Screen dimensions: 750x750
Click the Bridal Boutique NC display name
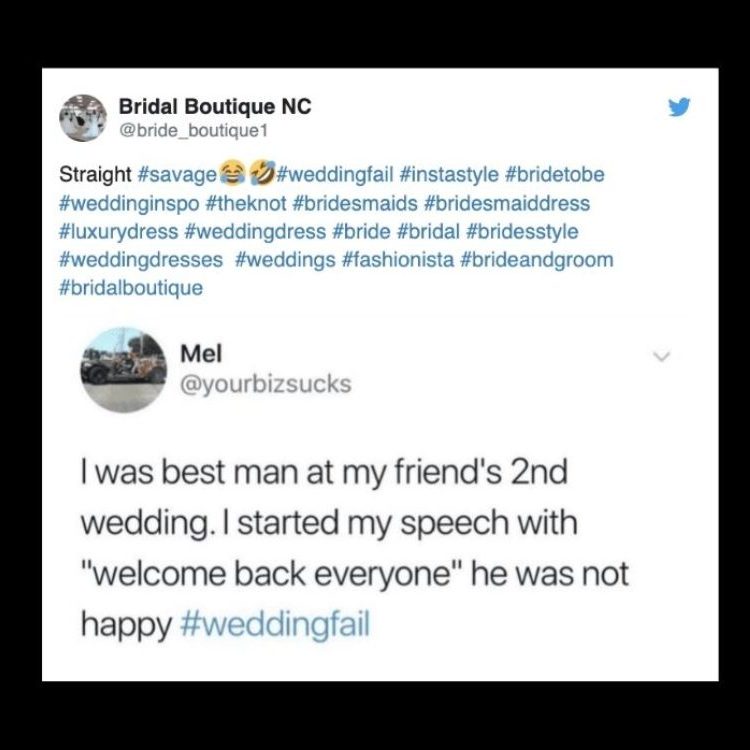215,106
